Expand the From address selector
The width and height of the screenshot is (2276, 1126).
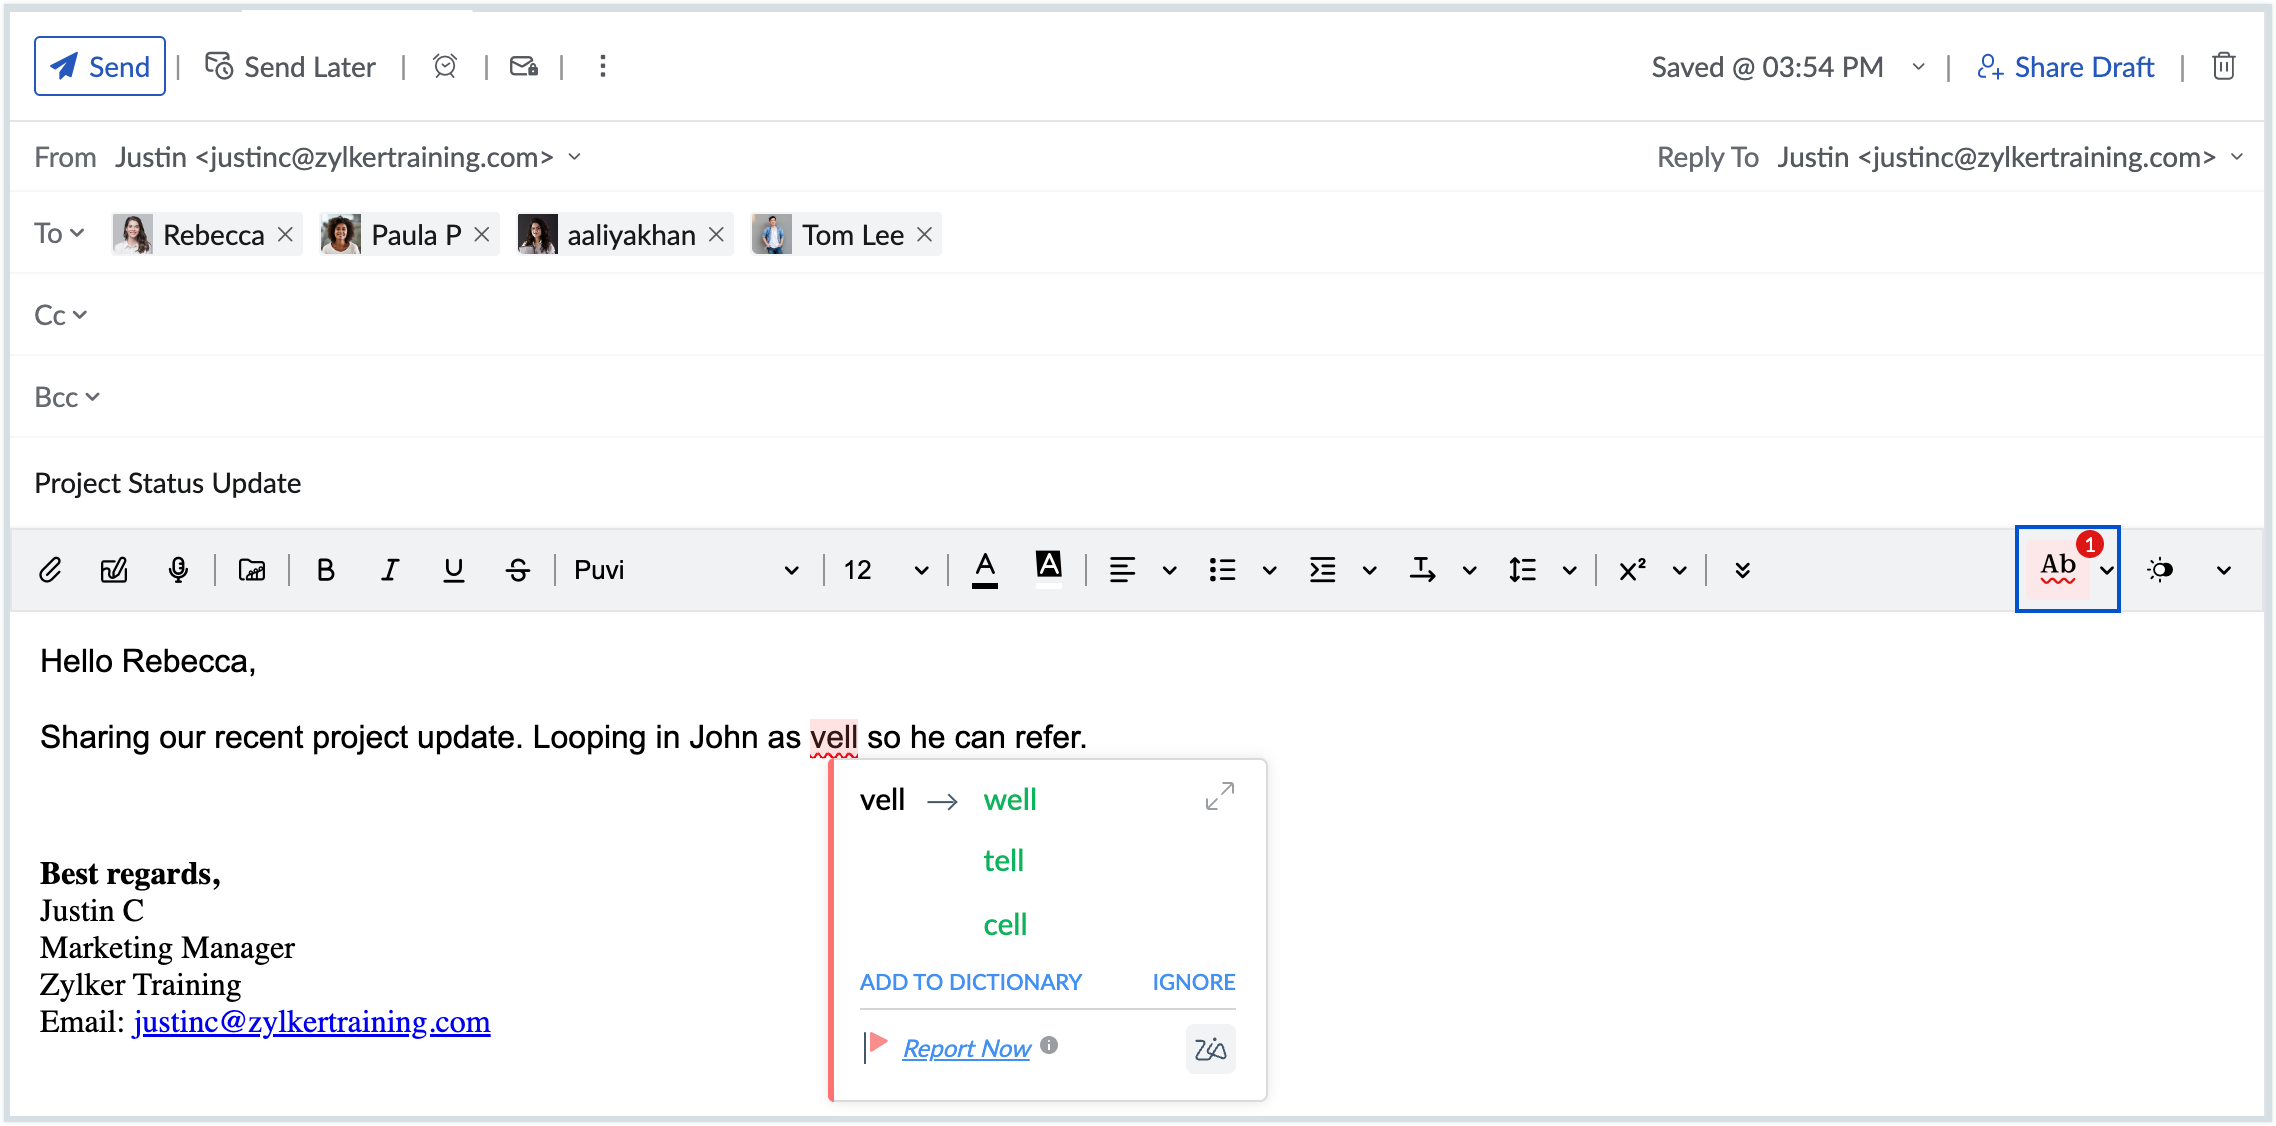point(574,157)
